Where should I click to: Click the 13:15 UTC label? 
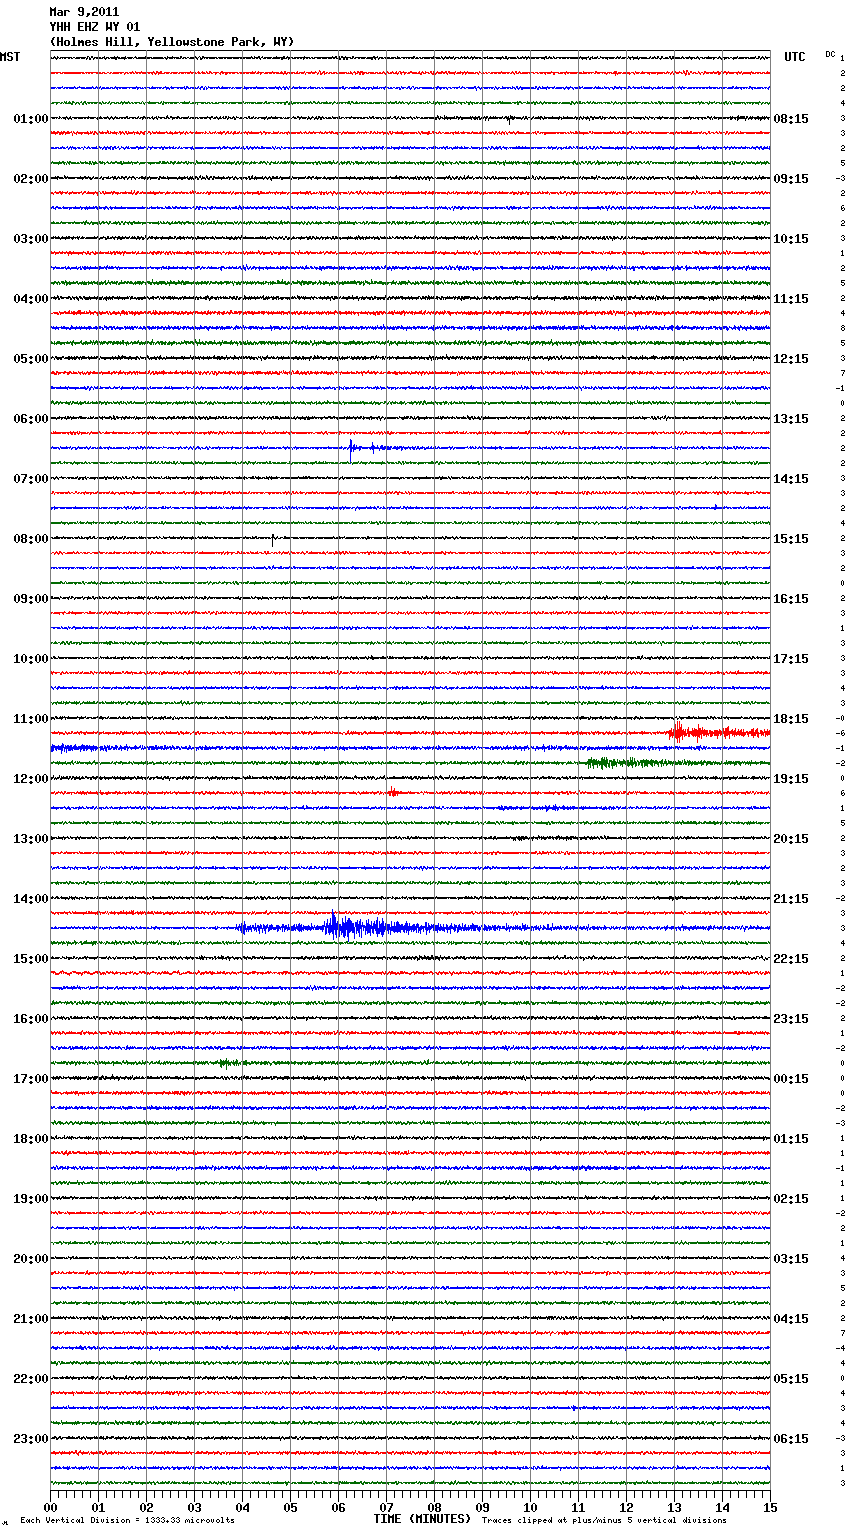[x=791, y=419]
